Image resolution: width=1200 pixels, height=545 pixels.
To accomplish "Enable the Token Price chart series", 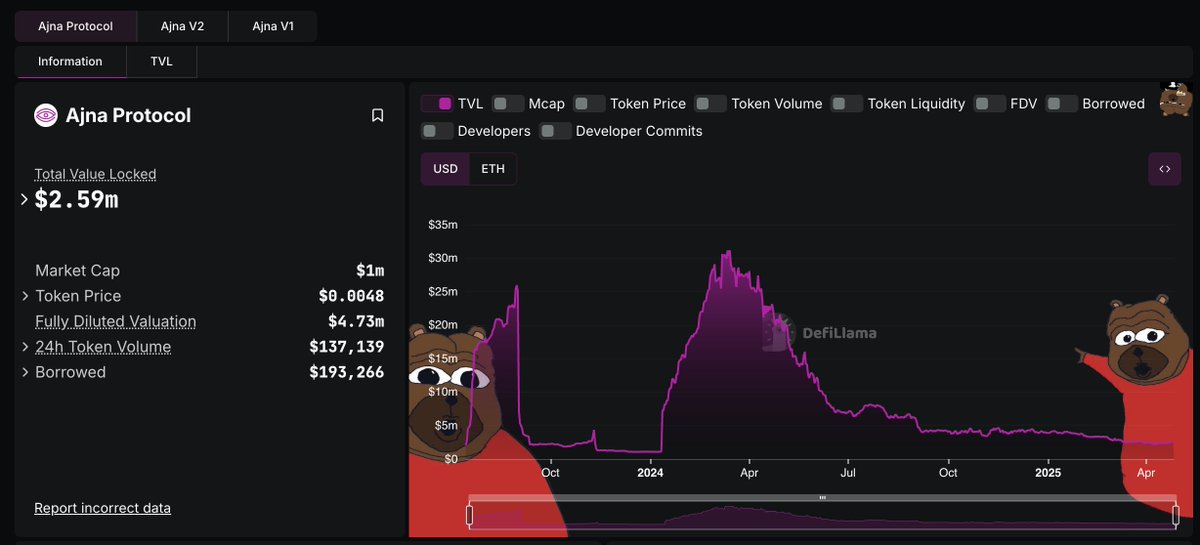I will 590,104.
